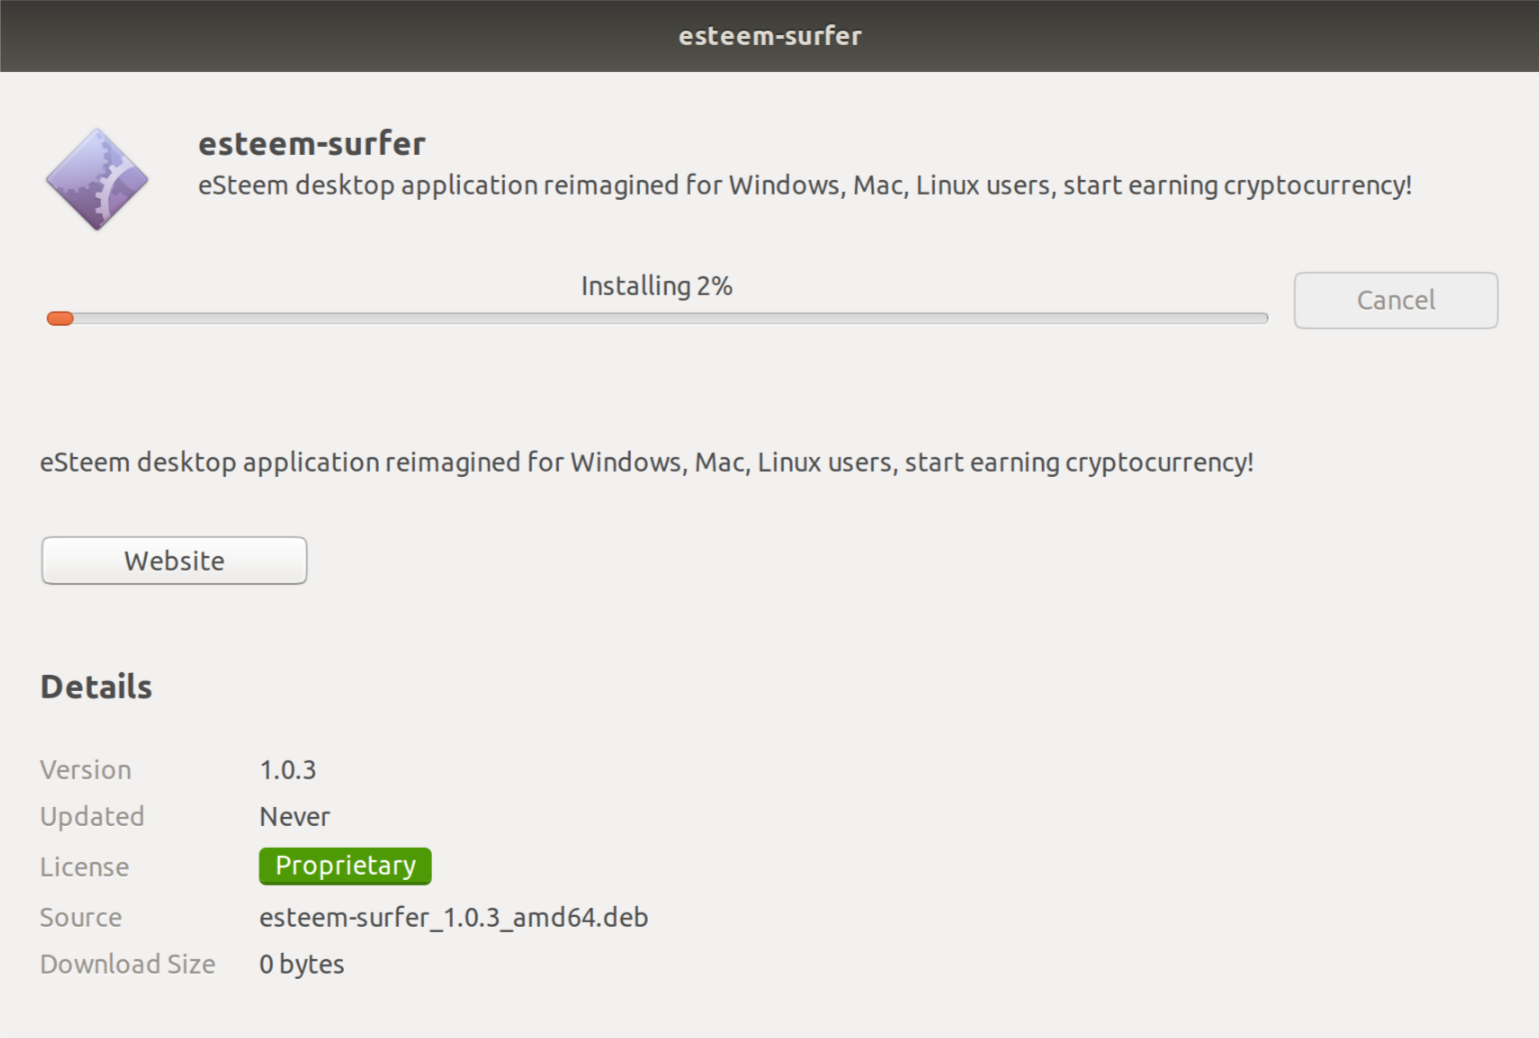The width and height of the screenshot is (1539, 1038).
Task: Click the Details section heading
Action: [x=96, y=687]
